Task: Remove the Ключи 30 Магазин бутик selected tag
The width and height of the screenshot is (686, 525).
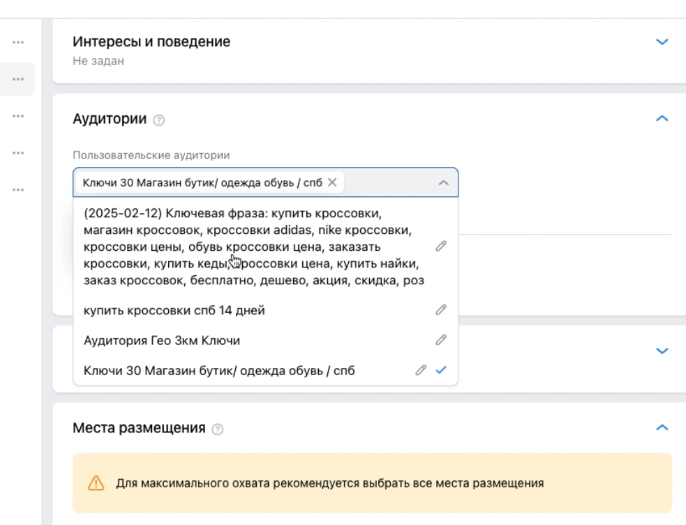Action: click(x=332, y=182)
